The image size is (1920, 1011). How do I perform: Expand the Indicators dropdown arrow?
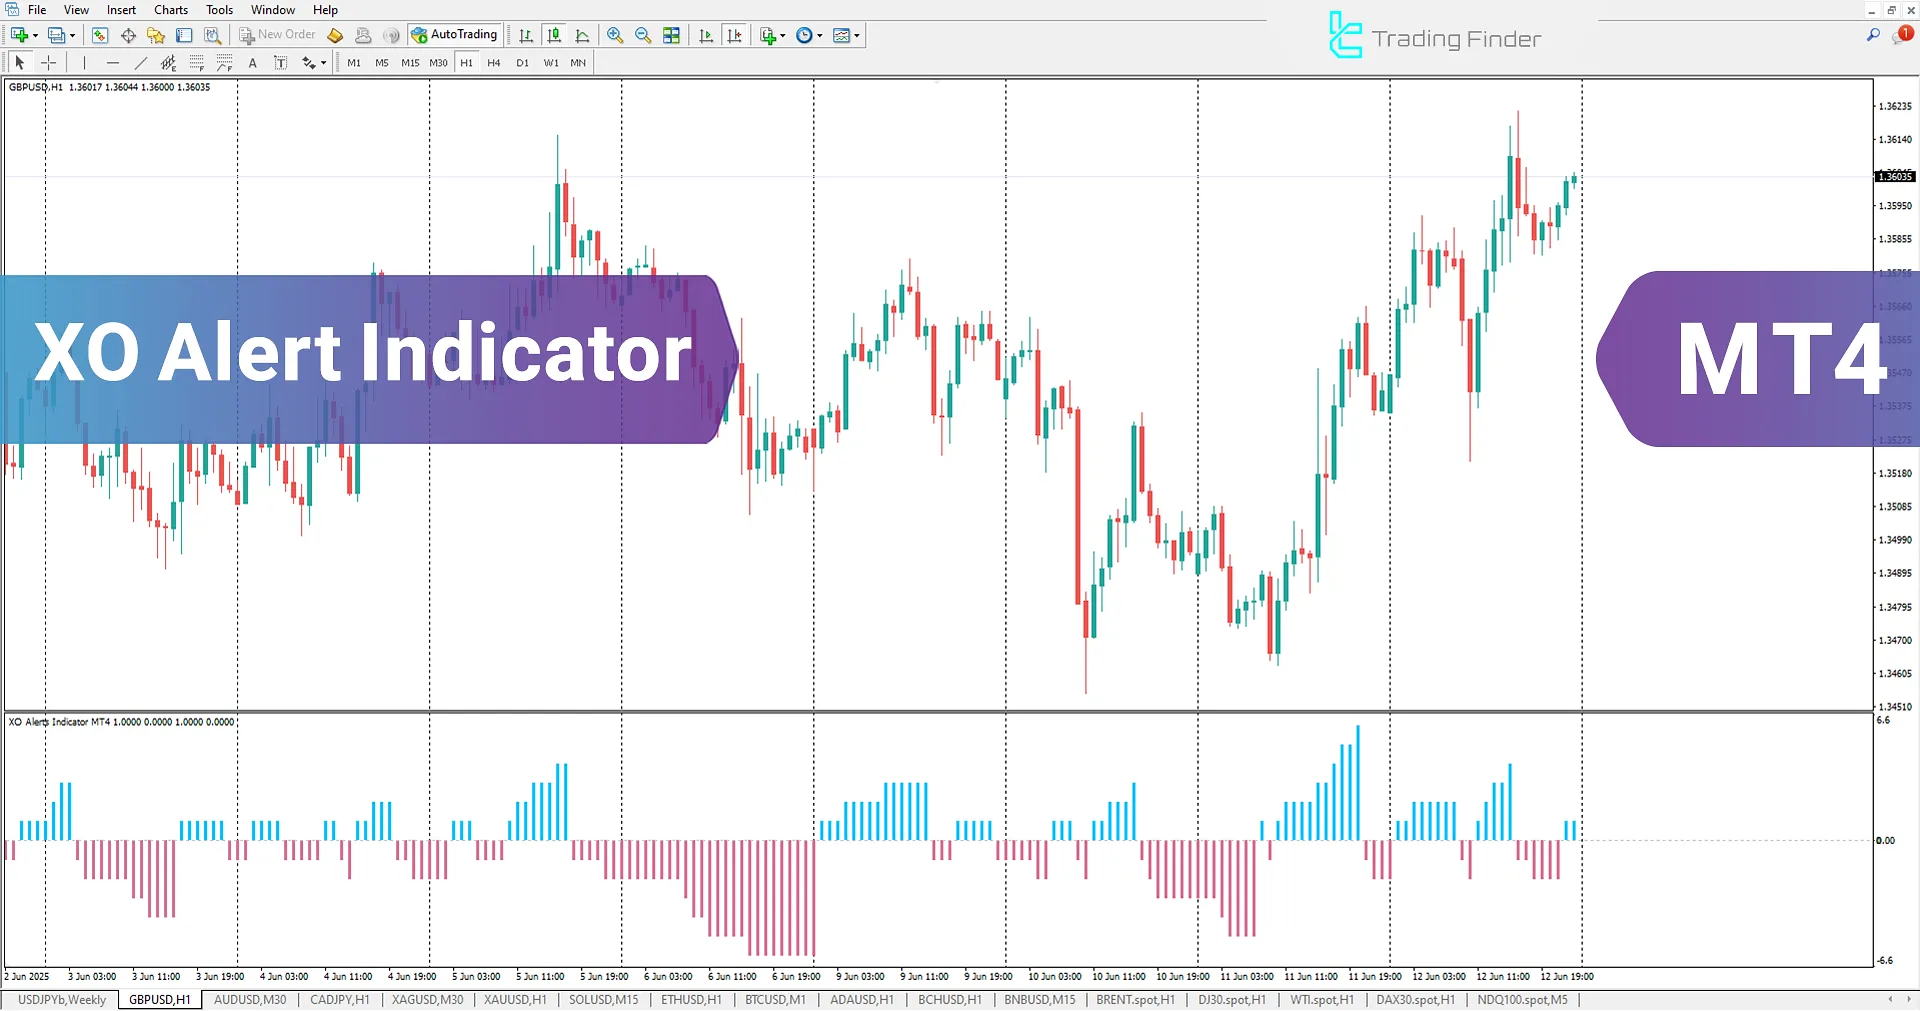click(x=783, y=36)
